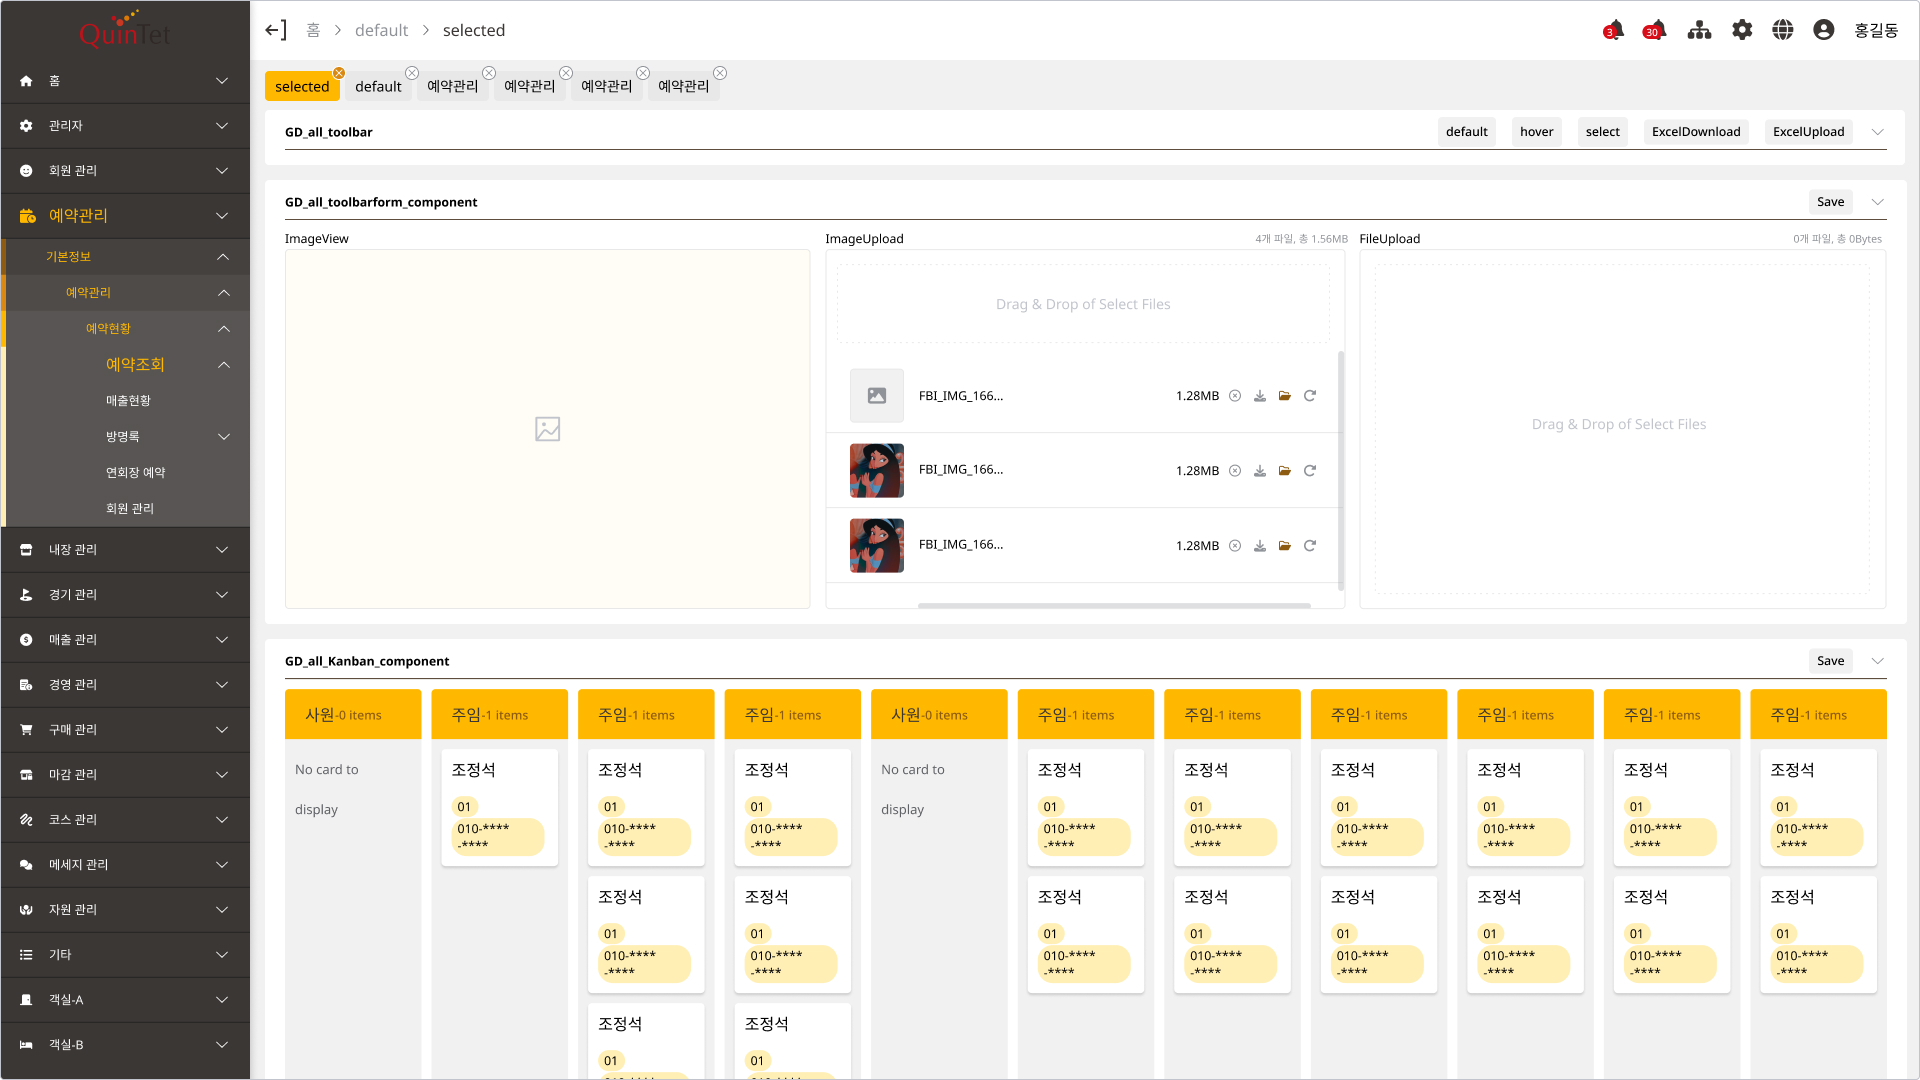
Task: Click refresh icon on third FBI_IMG file
Action: click(x=1310, y=546)
